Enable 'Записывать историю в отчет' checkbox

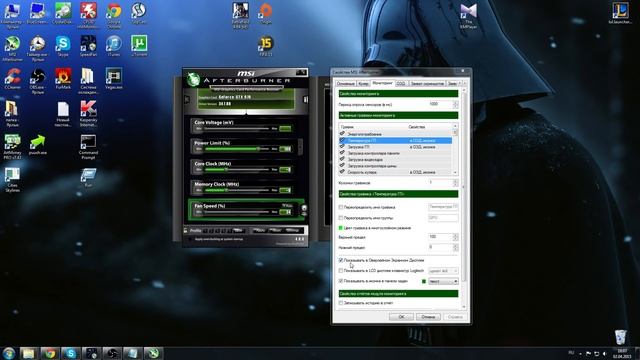[341, 303]
